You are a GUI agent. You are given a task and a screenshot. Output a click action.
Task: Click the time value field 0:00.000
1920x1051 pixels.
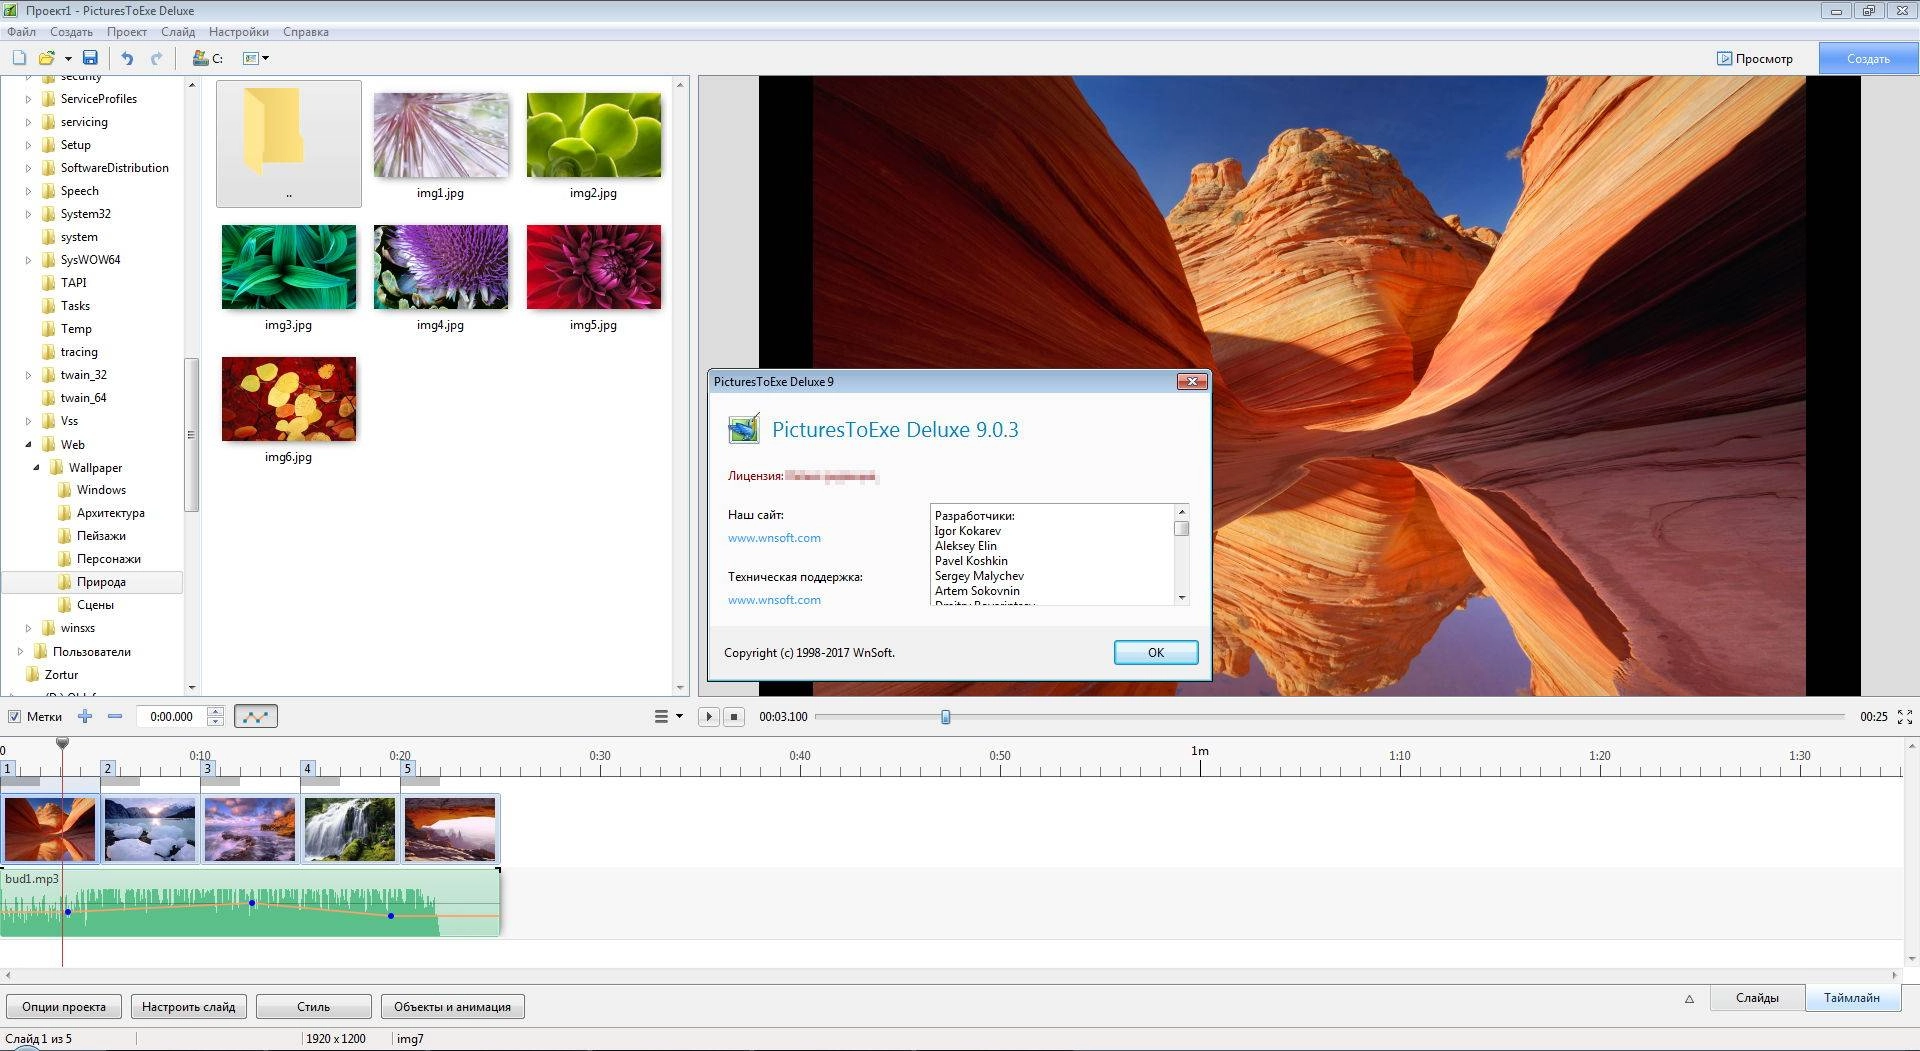pos(172,716)
